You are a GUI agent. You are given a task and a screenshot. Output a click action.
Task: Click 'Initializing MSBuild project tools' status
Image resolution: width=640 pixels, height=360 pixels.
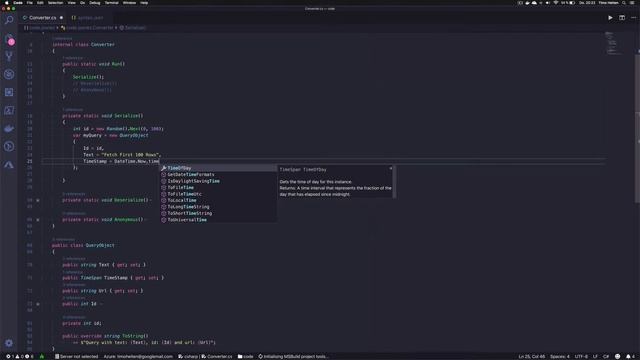293,356
